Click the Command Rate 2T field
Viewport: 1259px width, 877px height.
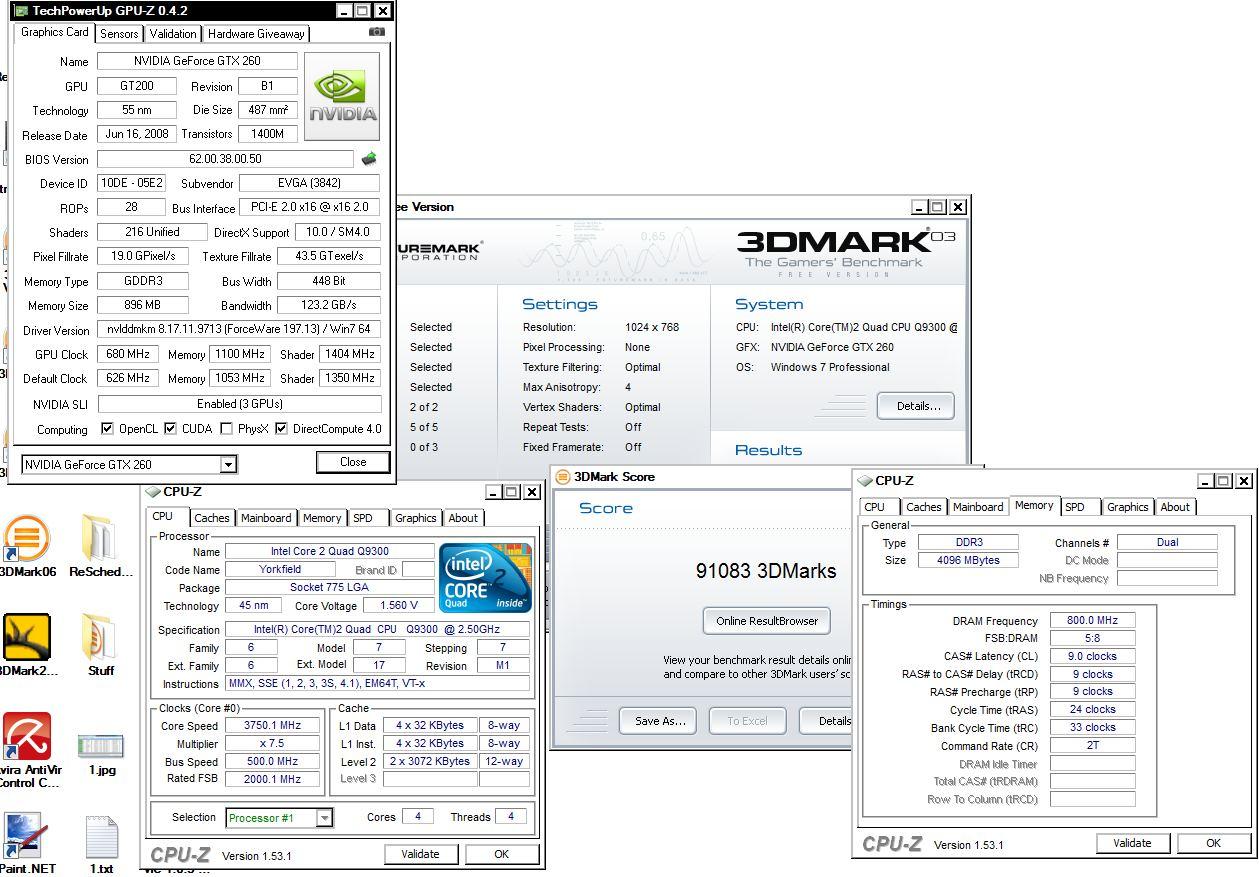click(x=1092, y=746)
